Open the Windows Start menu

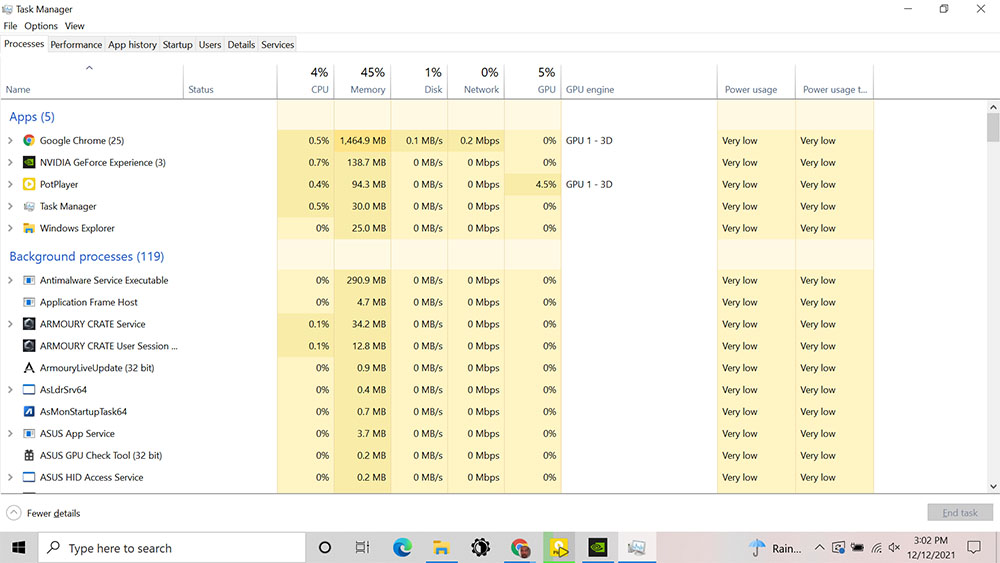coord(18,548)
